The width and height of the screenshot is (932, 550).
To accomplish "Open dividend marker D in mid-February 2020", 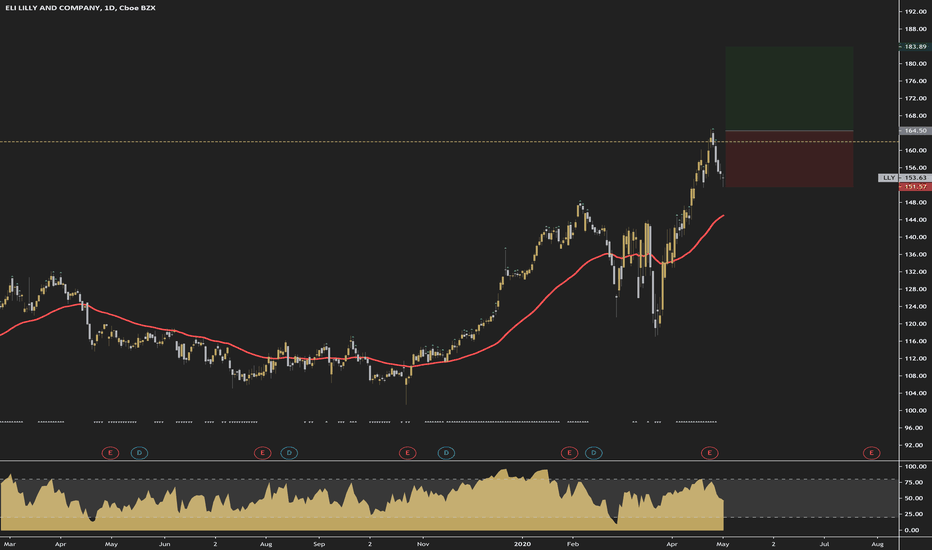I will pos(594,453).
